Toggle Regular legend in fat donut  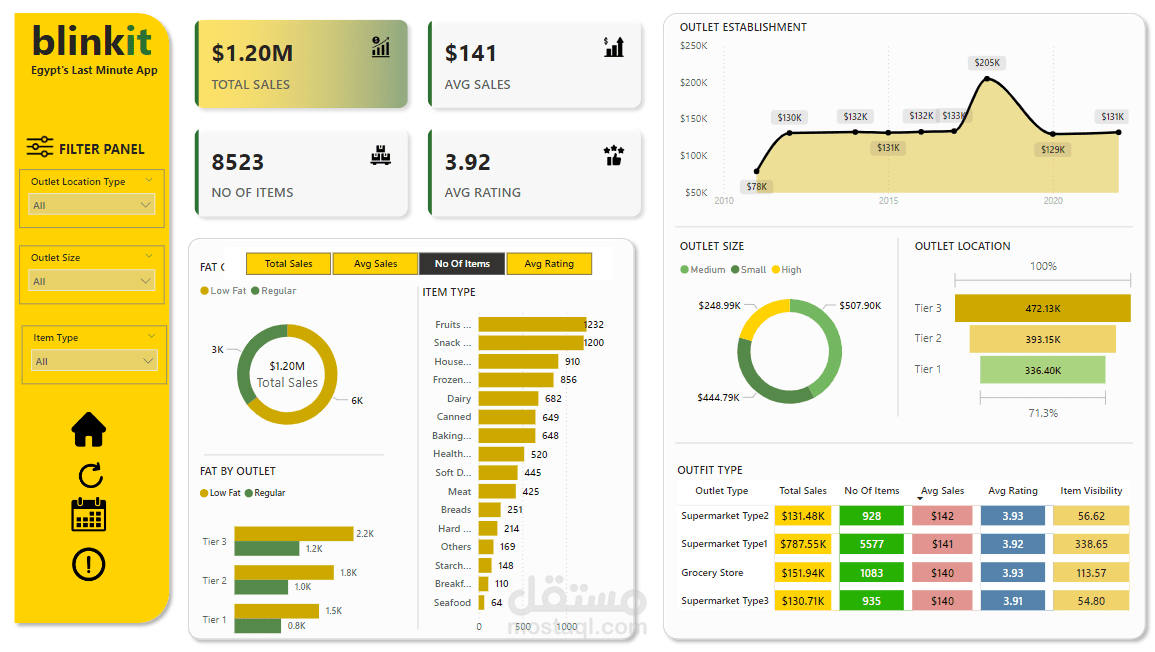274,291
